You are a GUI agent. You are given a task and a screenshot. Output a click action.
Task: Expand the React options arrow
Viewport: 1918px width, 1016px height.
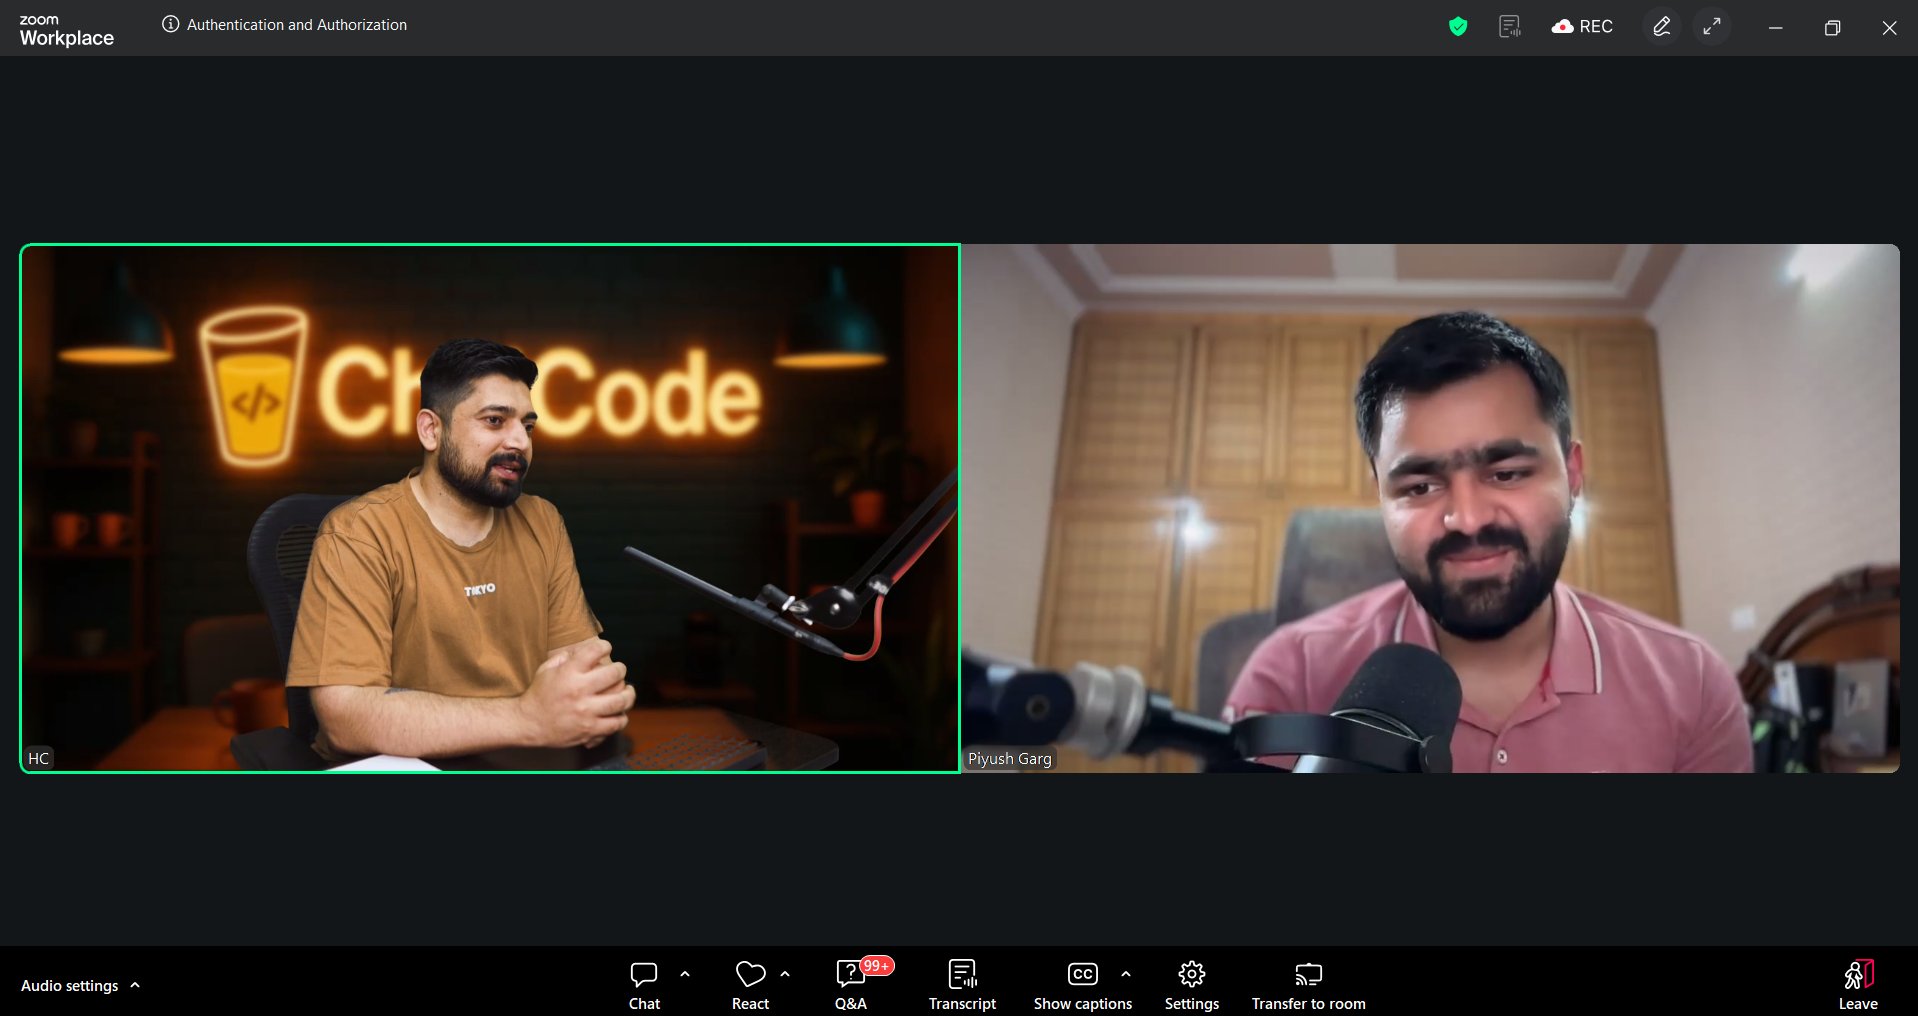click(x=785, y=974)
